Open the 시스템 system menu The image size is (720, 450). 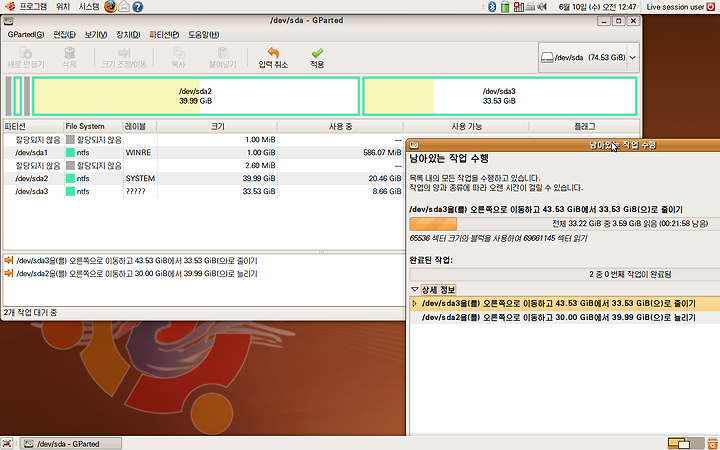89,7
